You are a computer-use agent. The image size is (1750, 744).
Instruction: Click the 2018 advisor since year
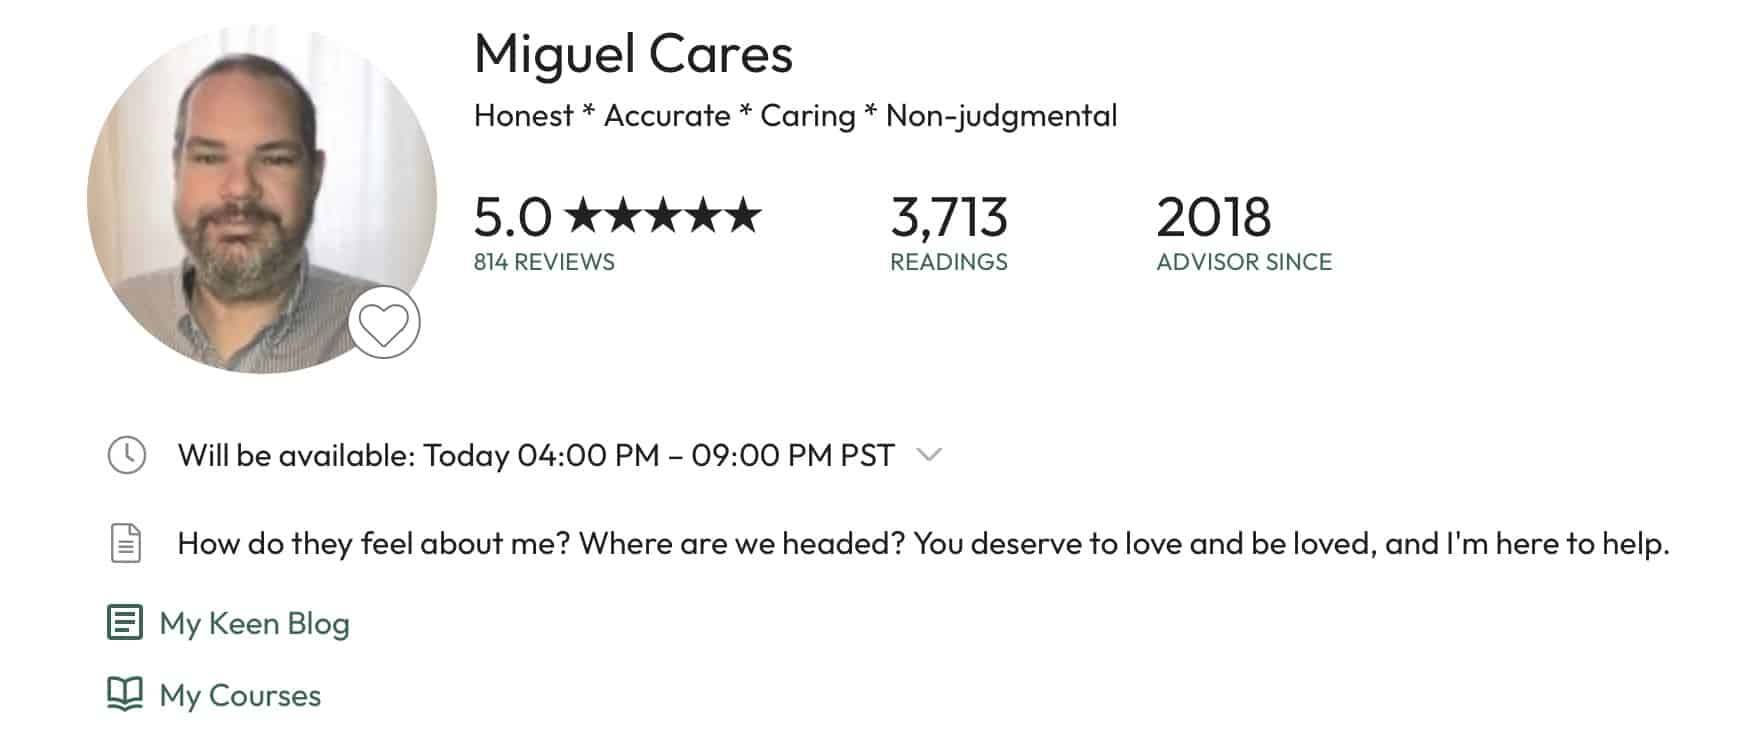(1214, 217)
